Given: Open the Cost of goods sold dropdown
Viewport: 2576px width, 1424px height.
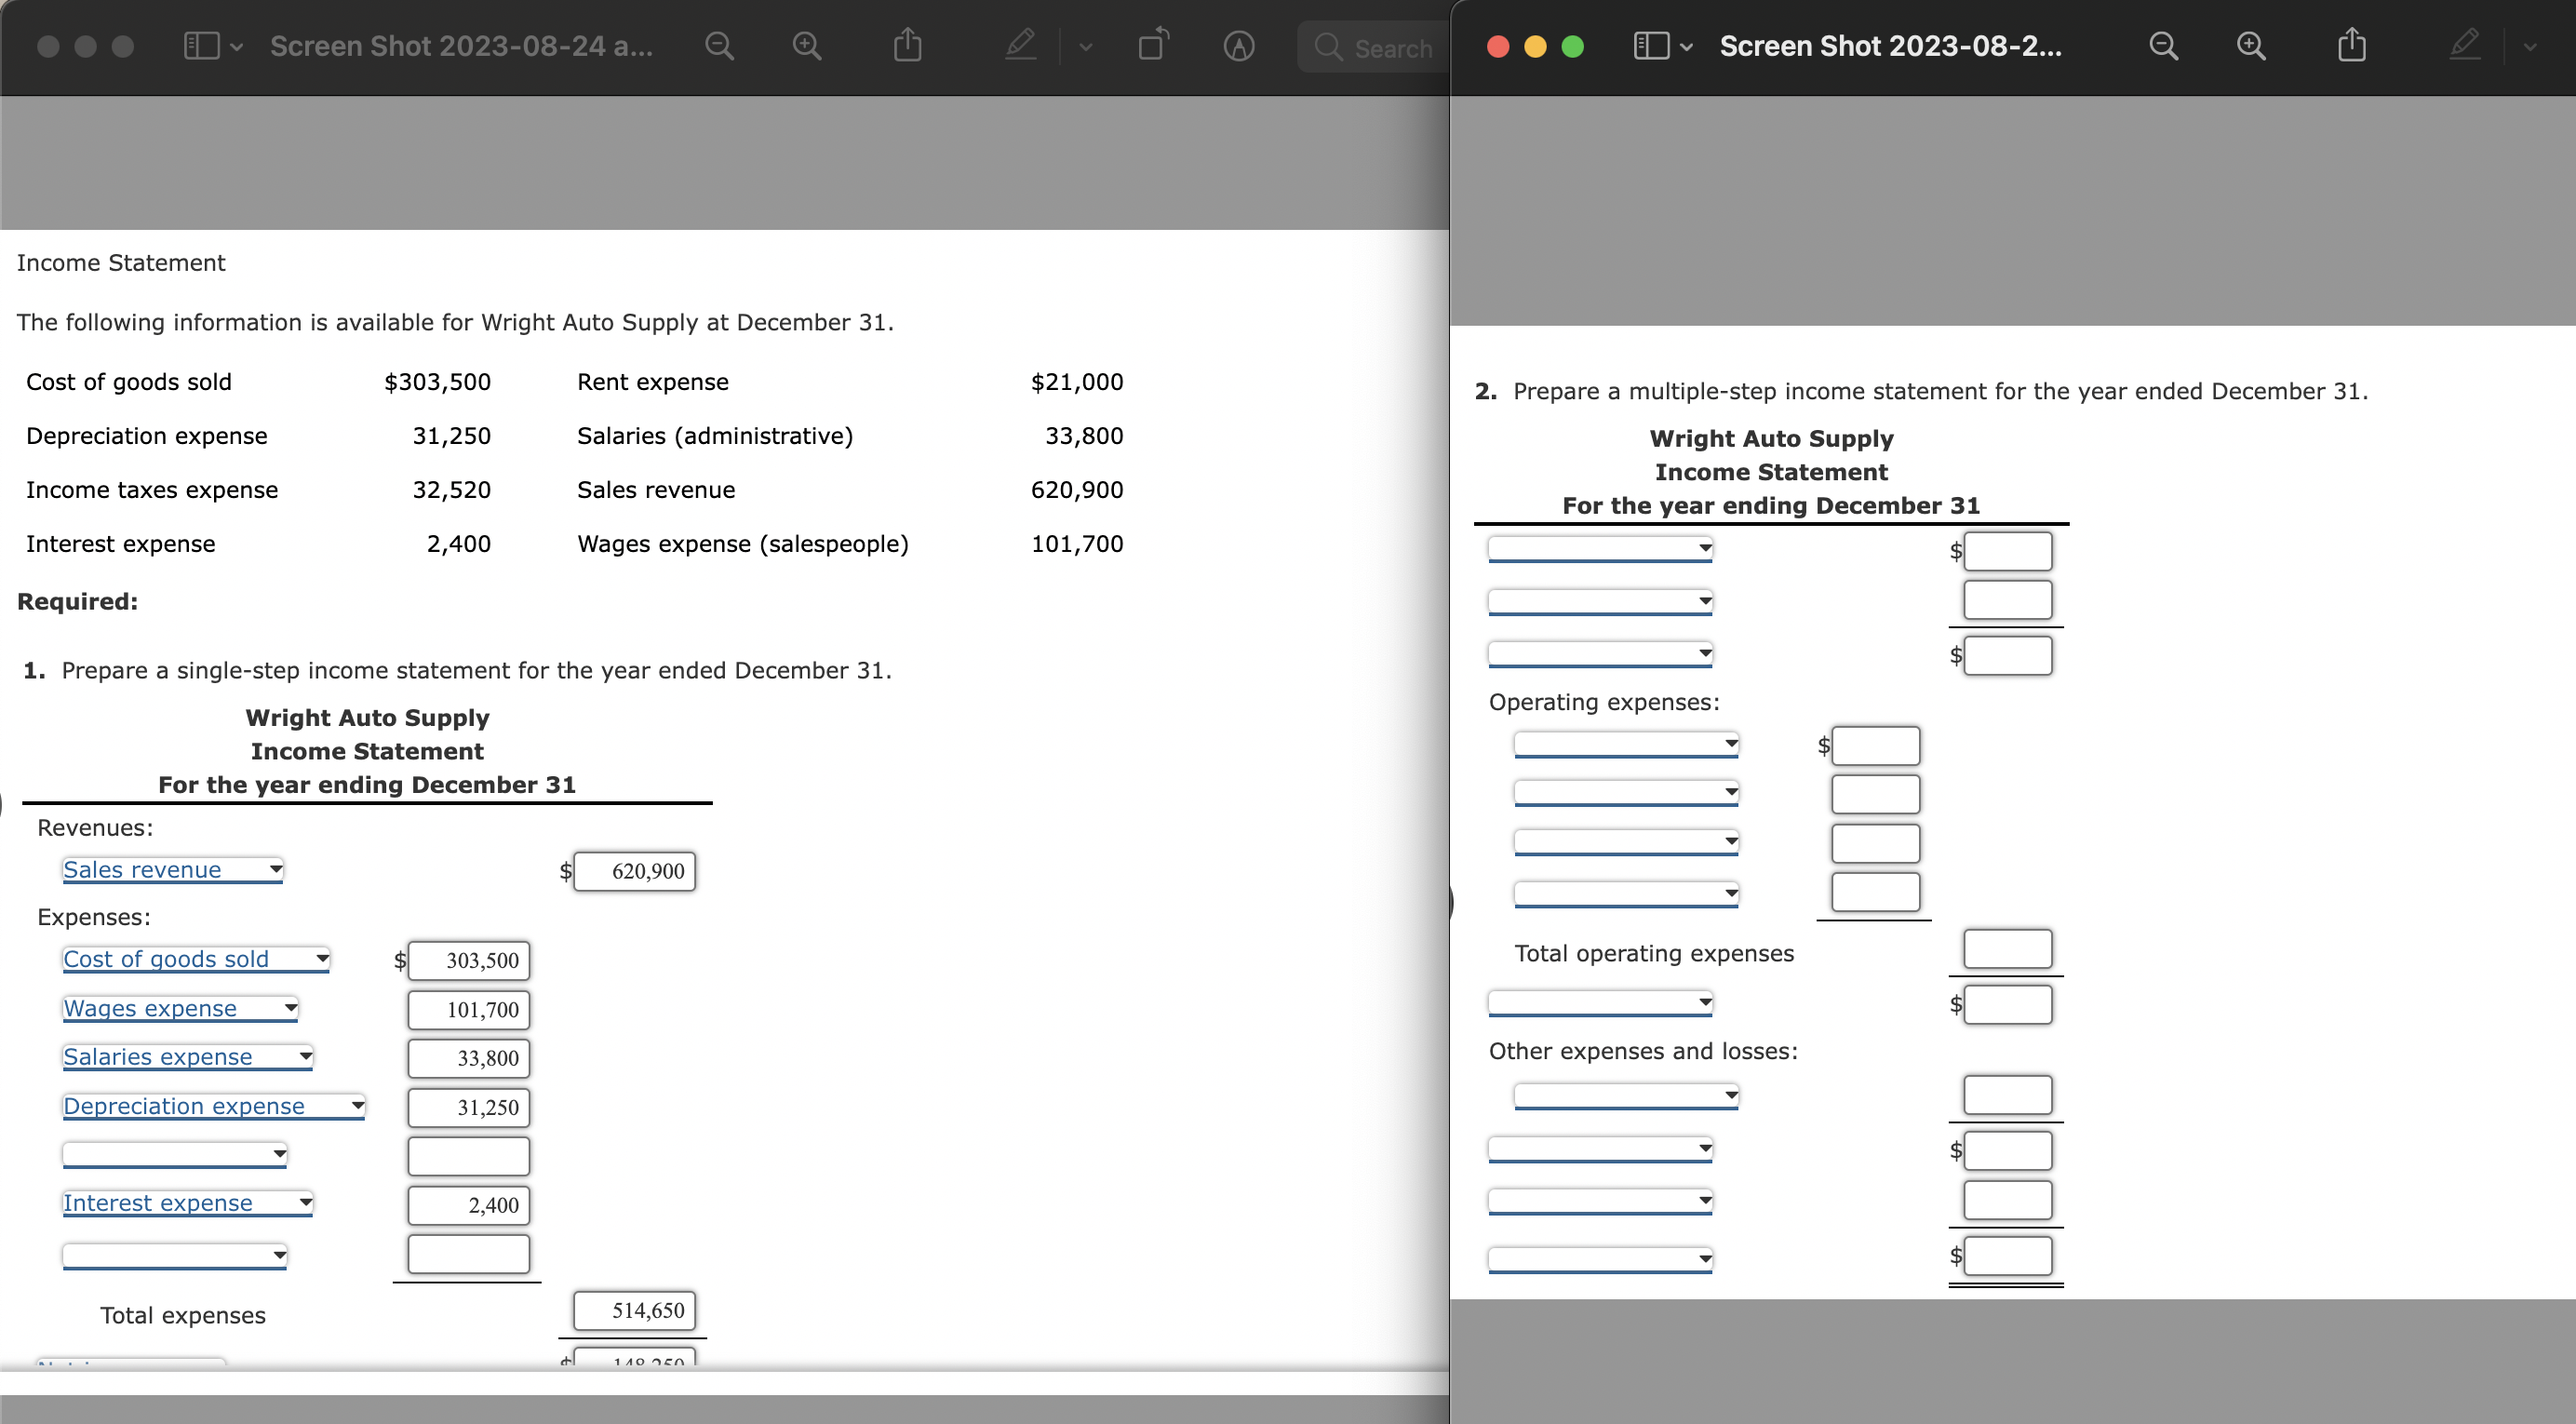Looking at the screenshot, I should click(x=196, y=959).
